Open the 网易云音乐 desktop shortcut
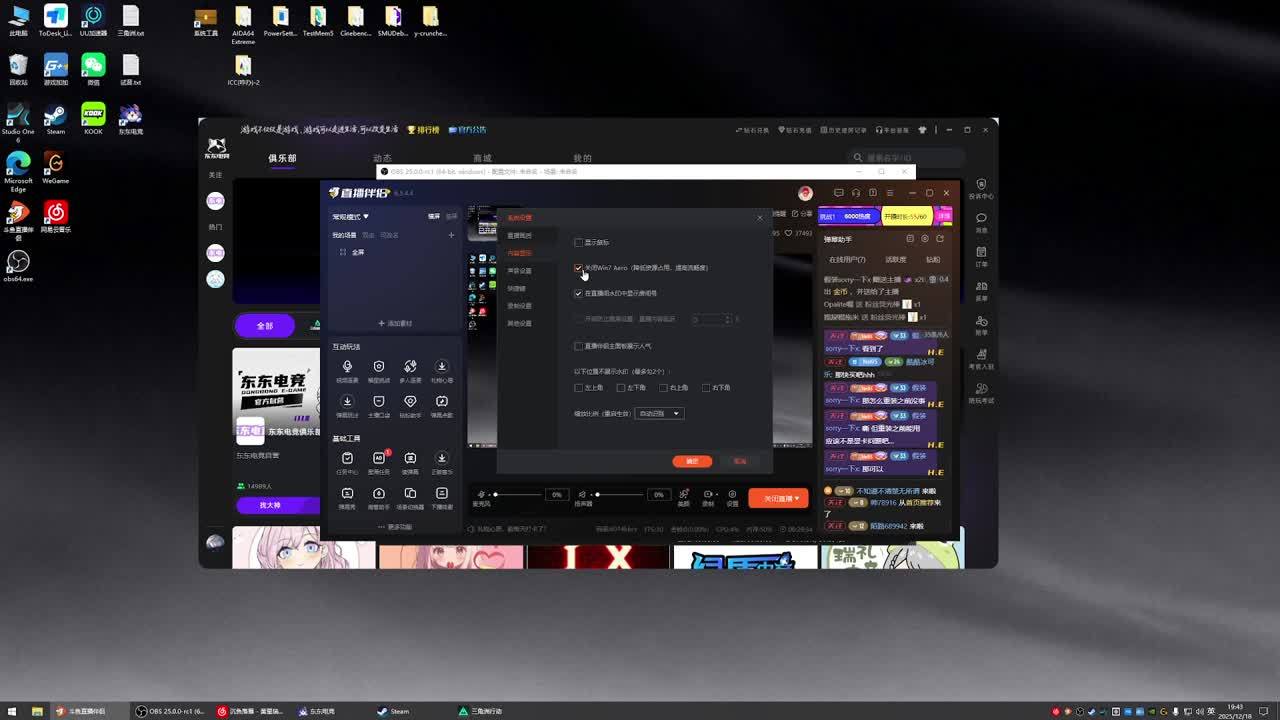The image size is (1280, 720). (x=56, y=216)
